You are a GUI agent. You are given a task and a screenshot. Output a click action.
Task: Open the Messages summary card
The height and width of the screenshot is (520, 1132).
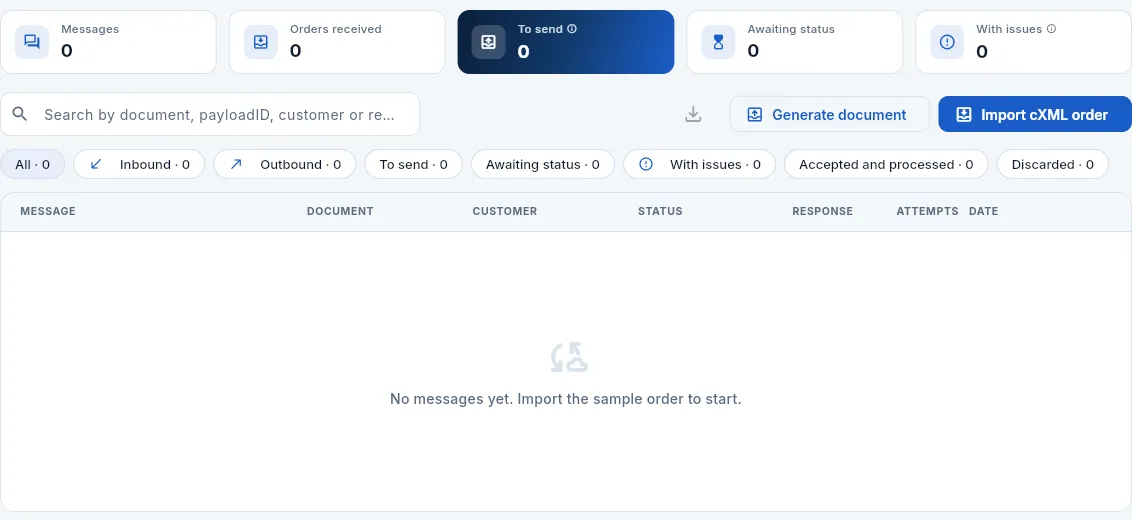(x=108, y=42)
